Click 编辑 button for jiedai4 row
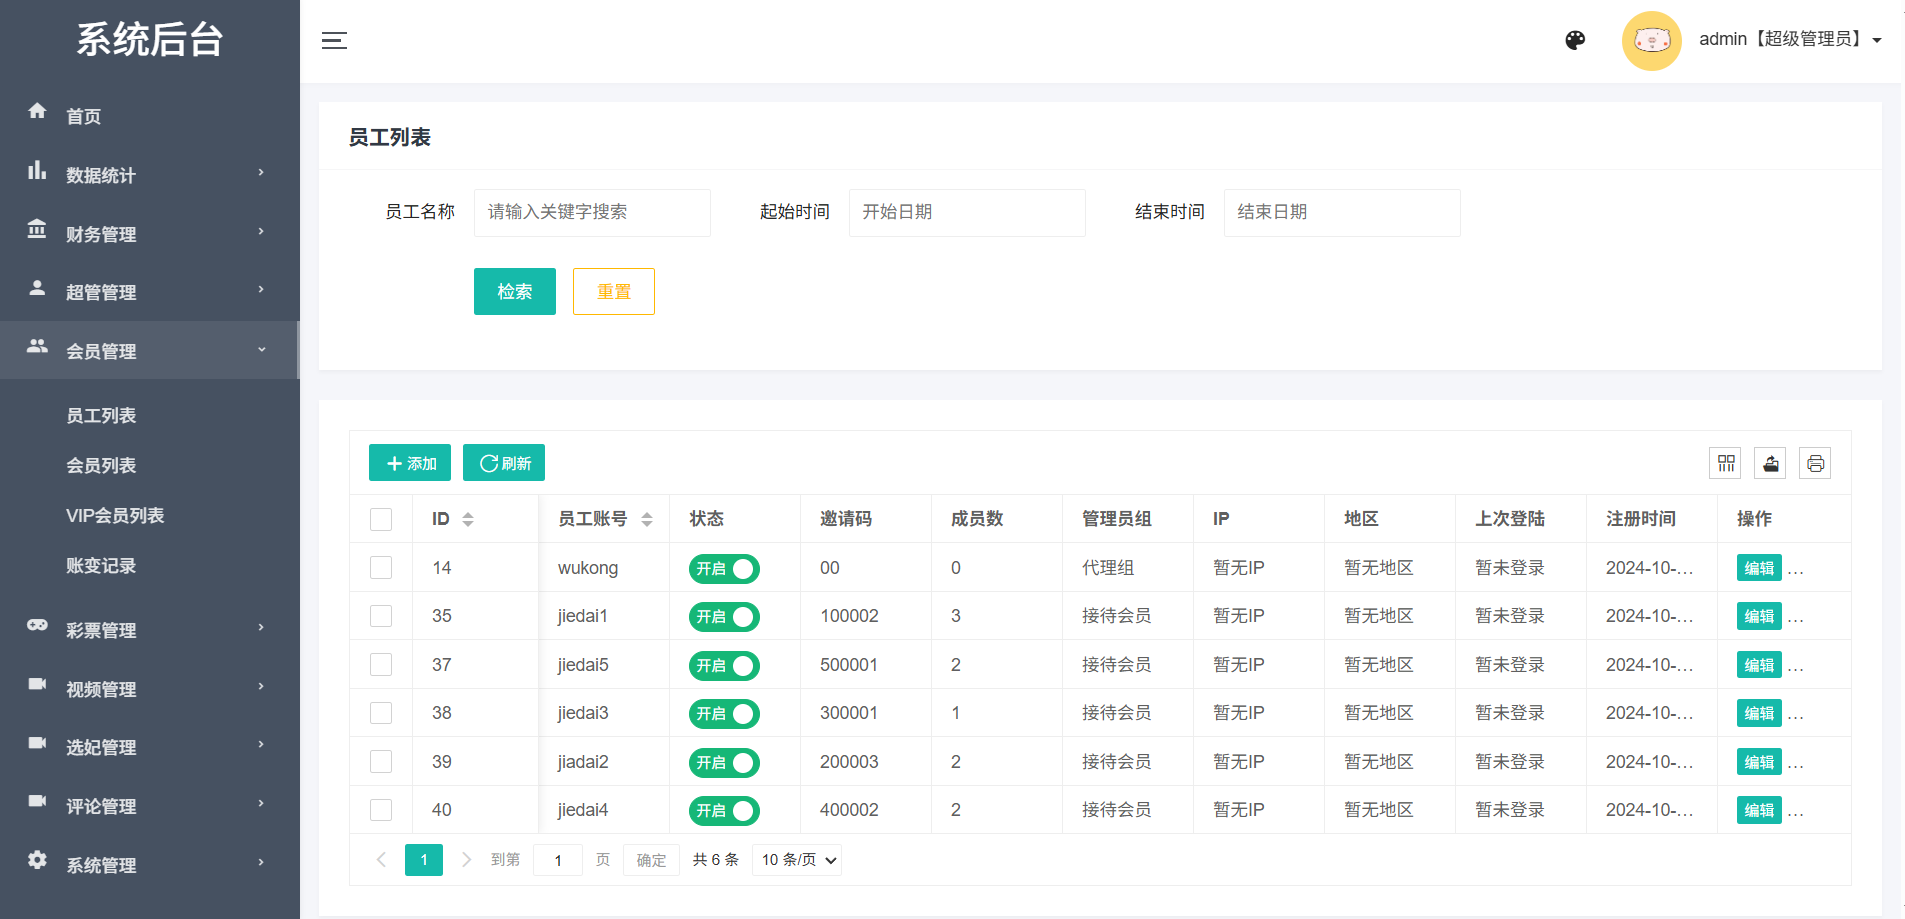1905x919 pixels. coord(1758,811)
